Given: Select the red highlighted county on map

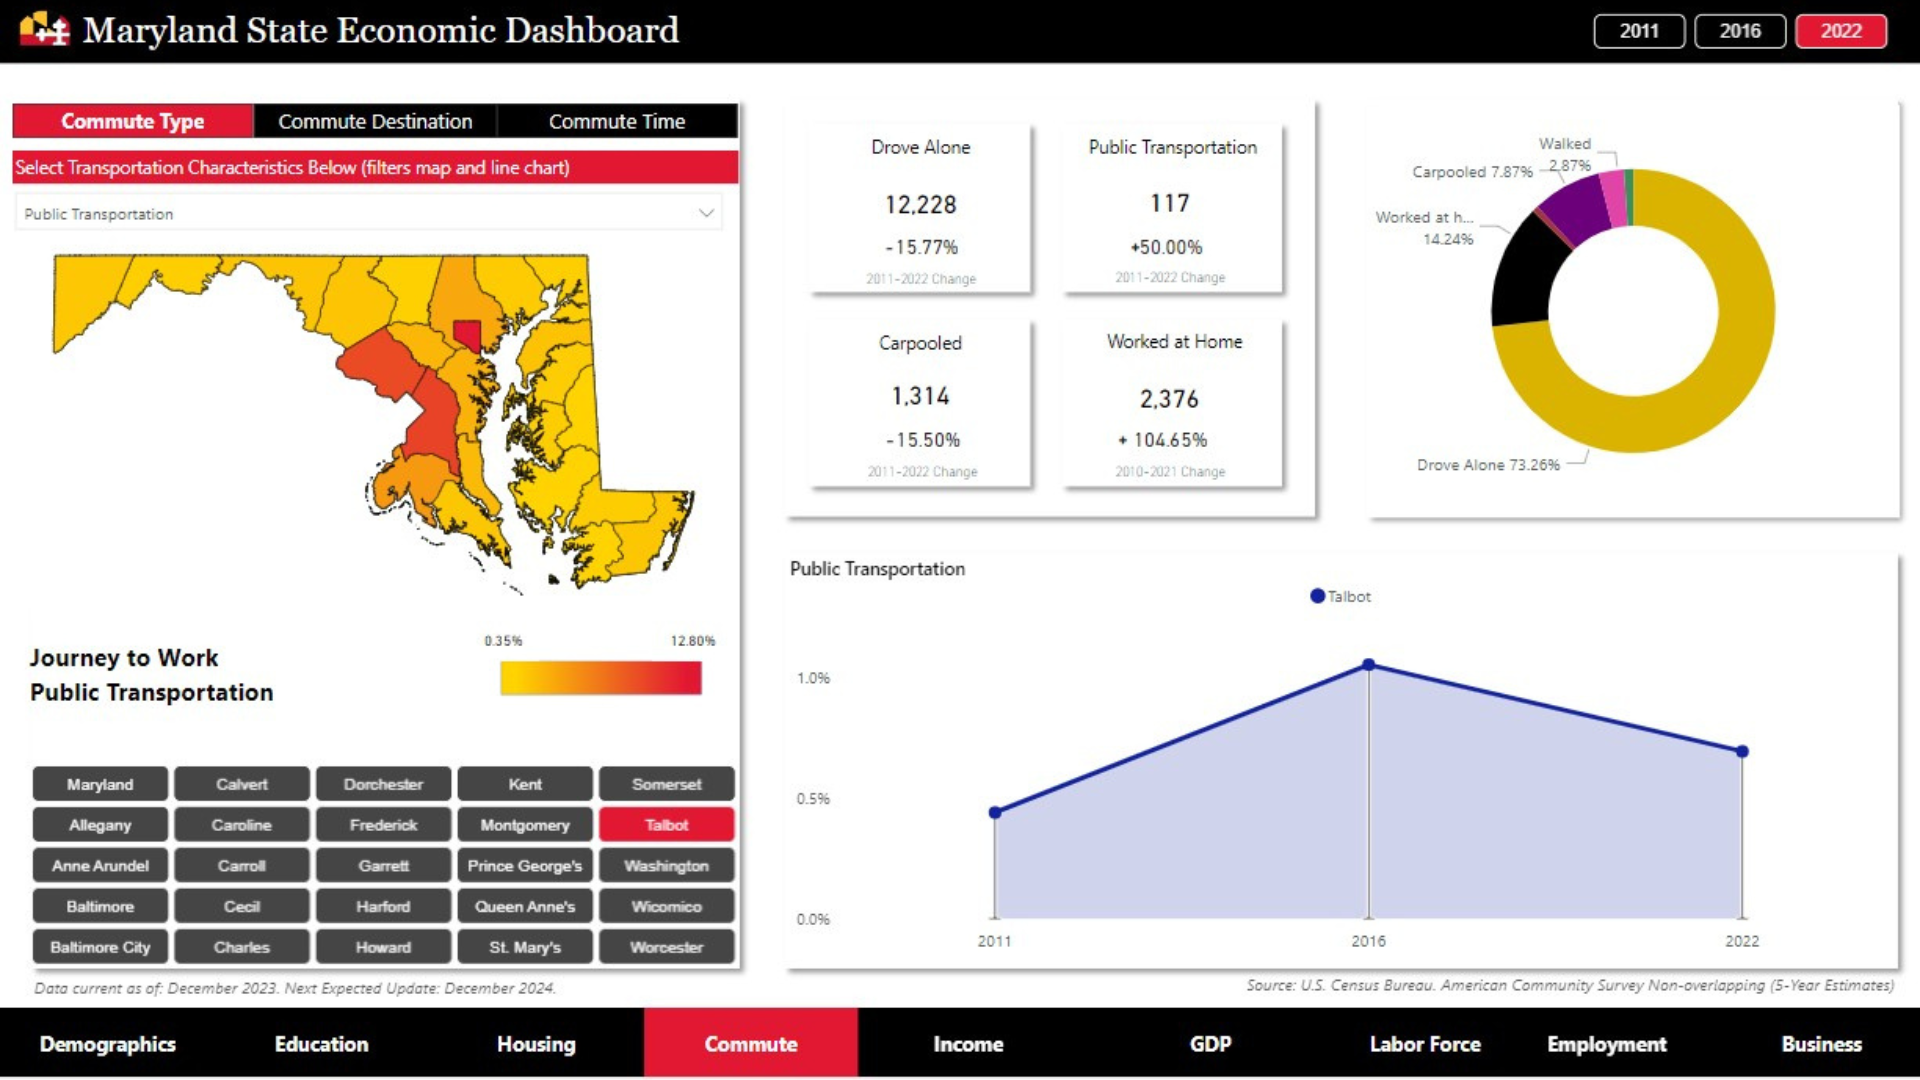Looking at the screenshot, I should pos(467,334).
